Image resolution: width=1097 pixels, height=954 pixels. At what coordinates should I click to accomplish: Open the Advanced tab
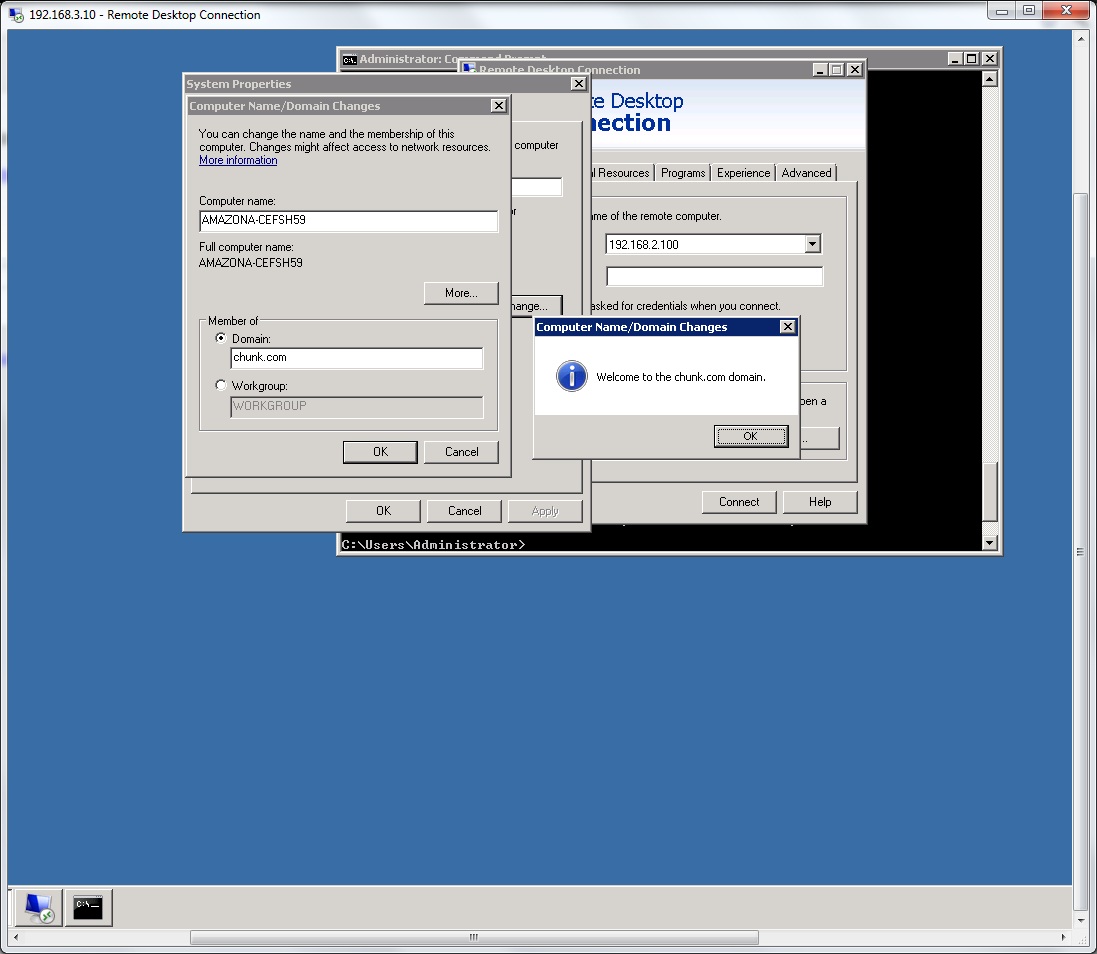pyautogui.click(x=806, y=173)
